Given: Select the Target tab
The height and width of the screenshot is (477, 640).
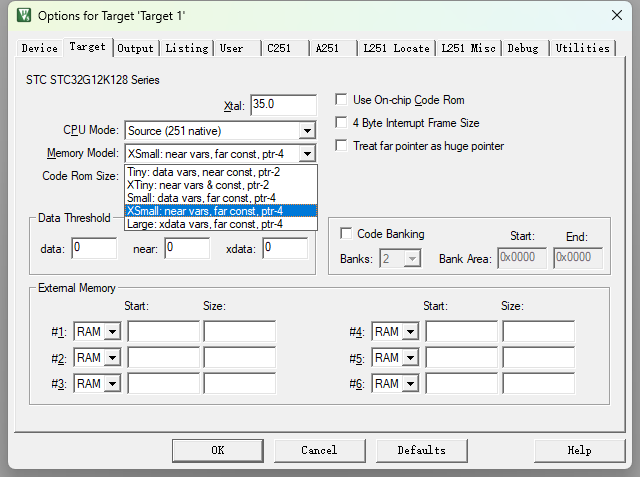Looking at the screenshot, I should tap(87, 47).
